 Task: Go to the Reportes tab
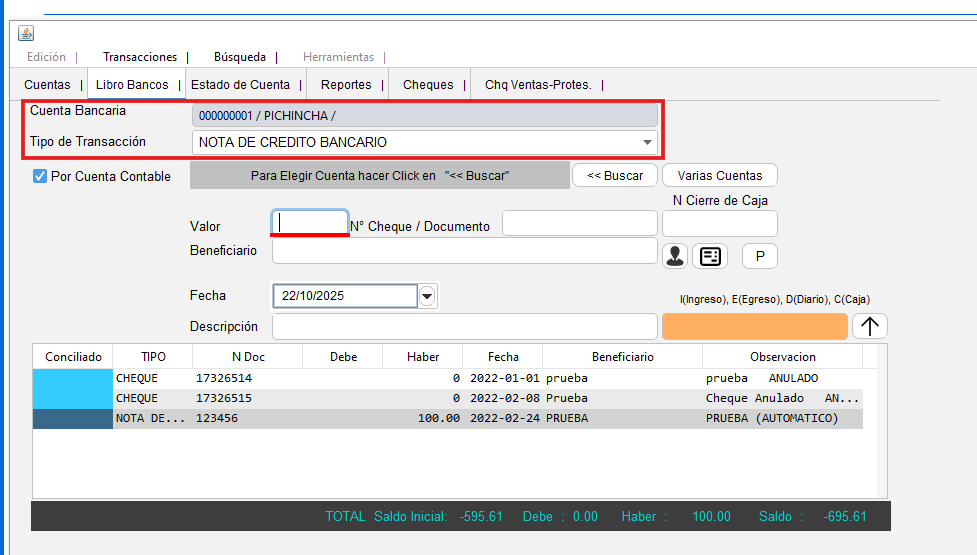pos(346,85)
